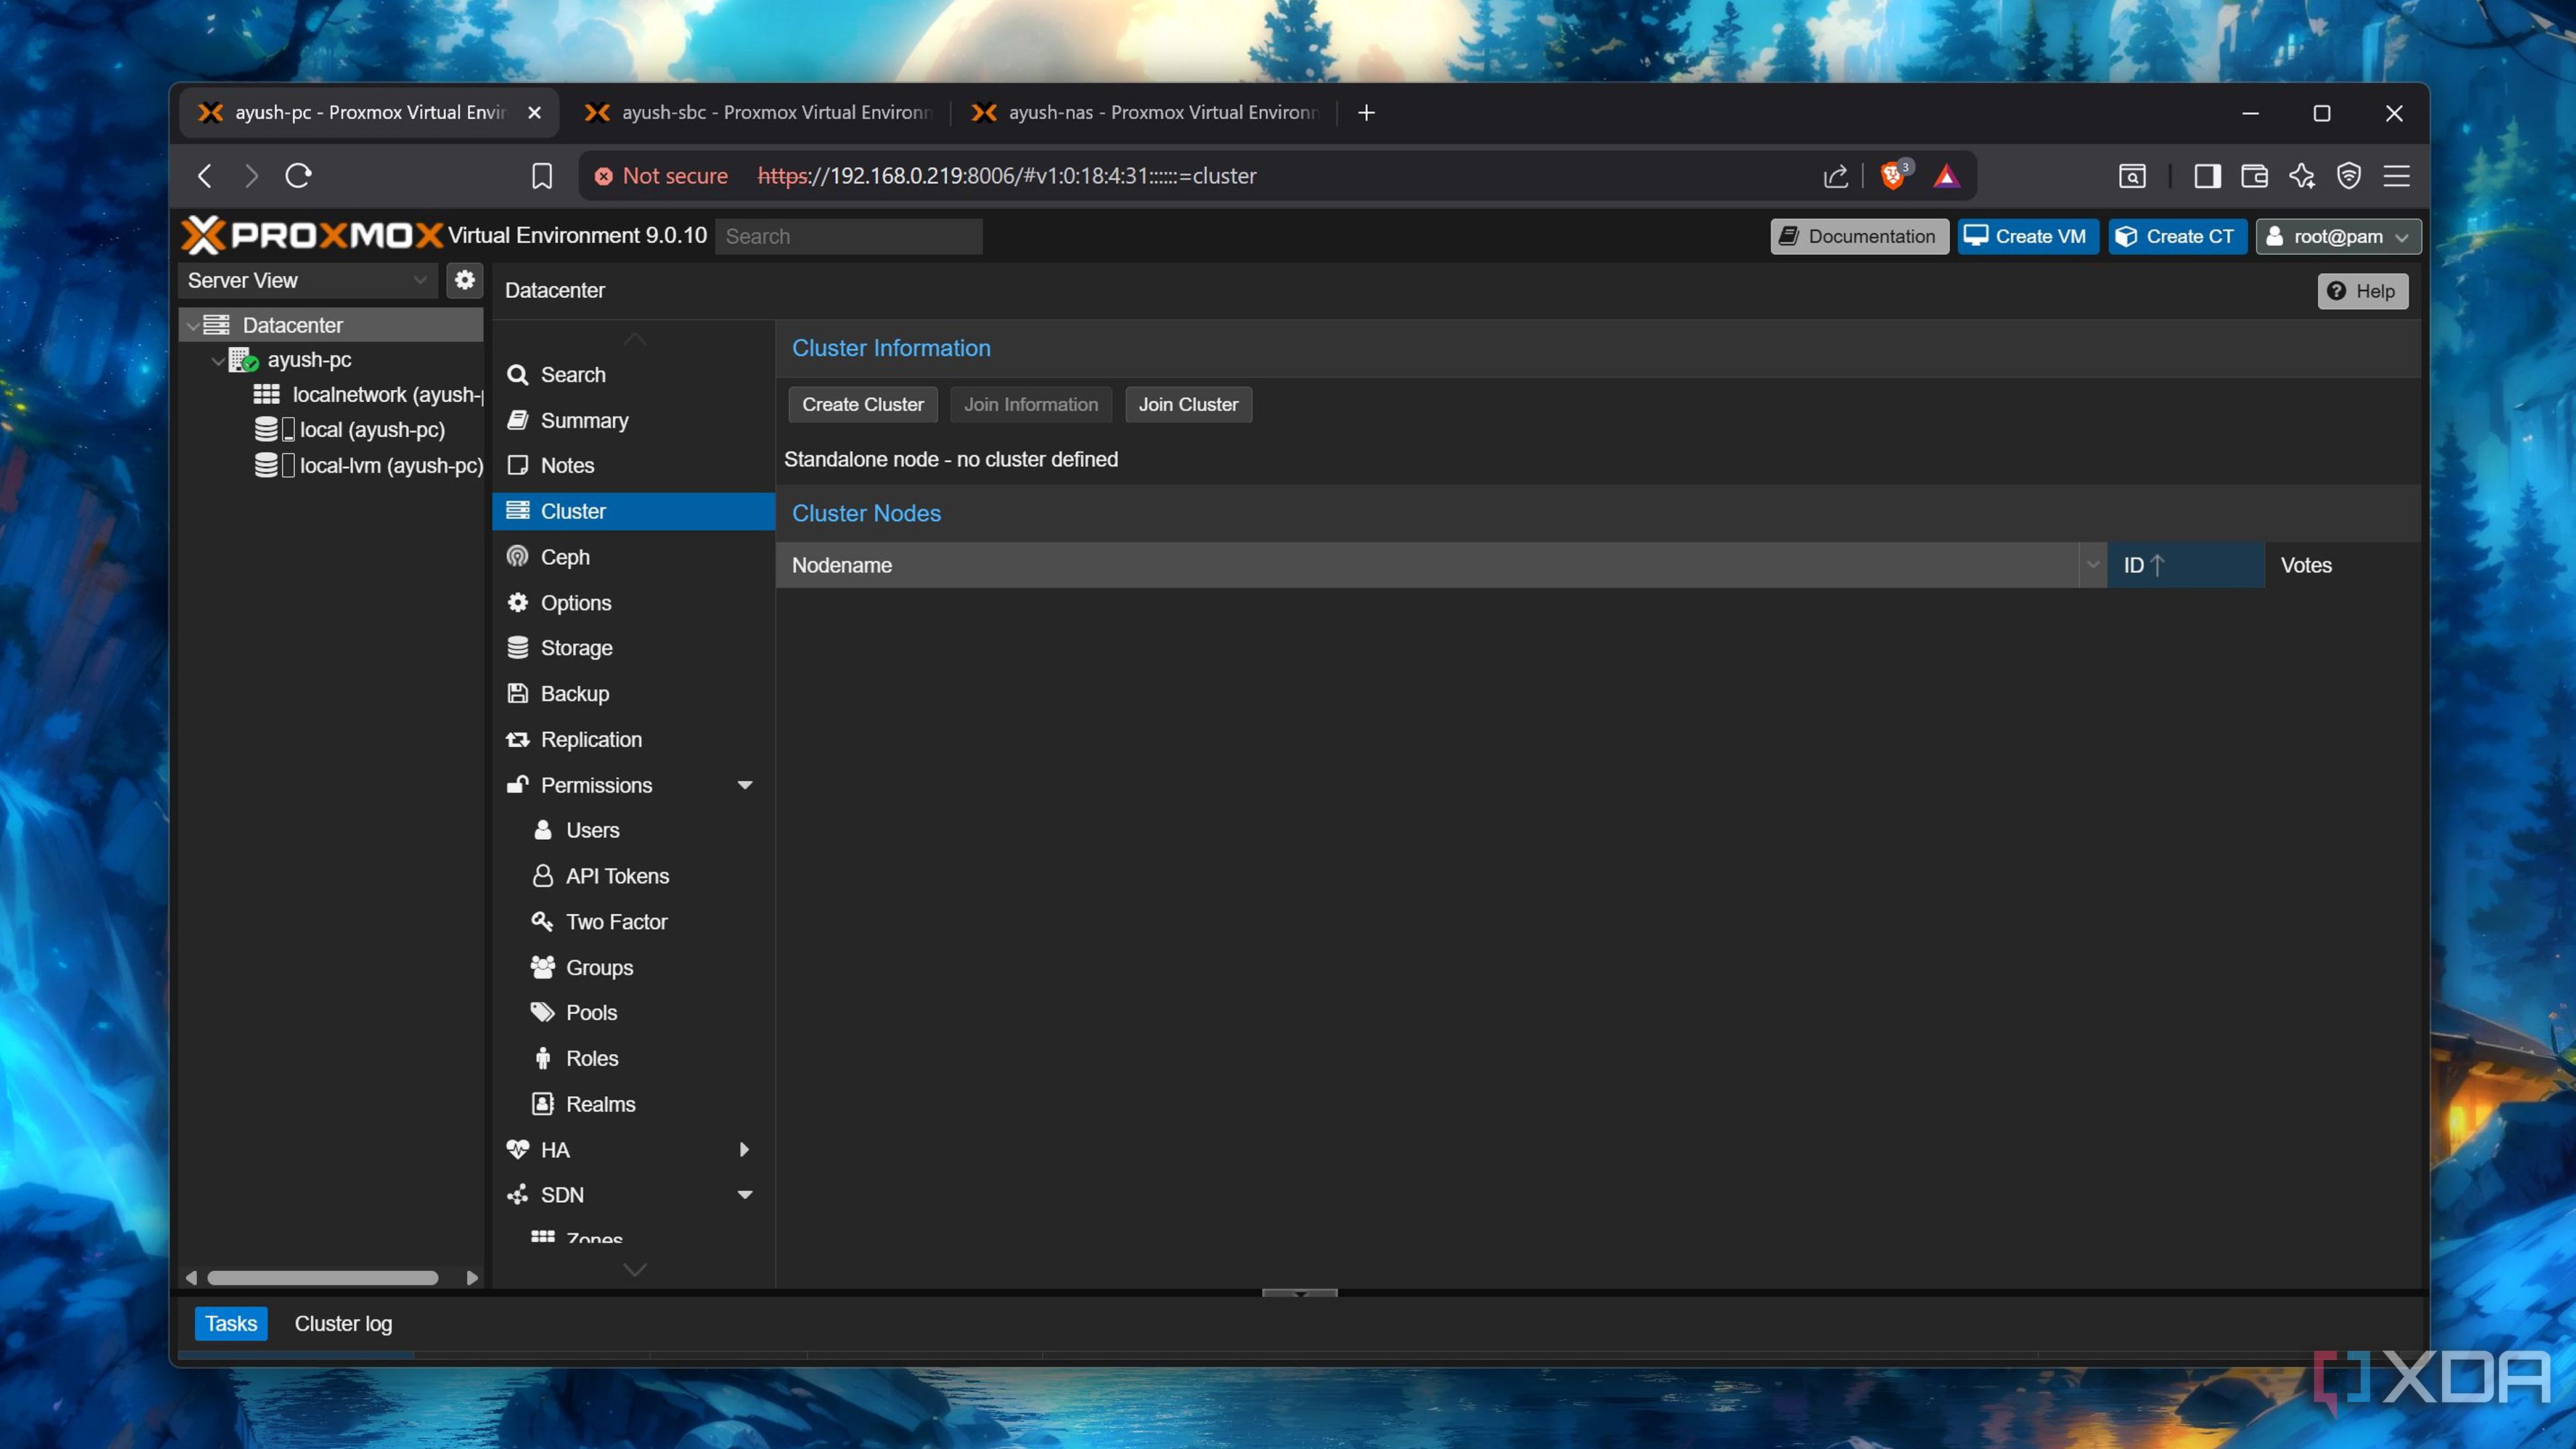Open the Pools page
This screenshot has width=2576, height=1449.
pyautogui.click(x=633, y=1013)
